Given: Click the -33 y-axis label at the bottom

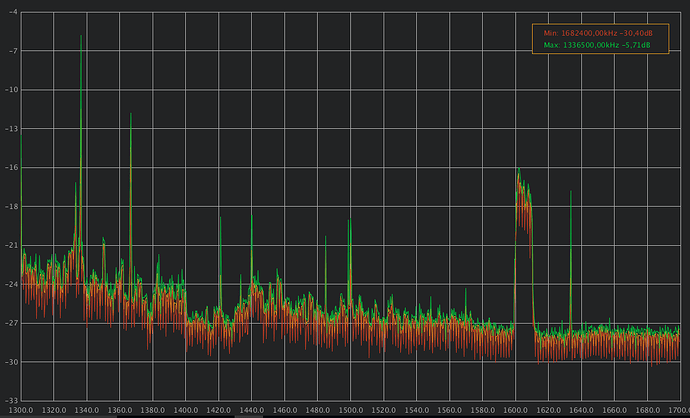Looking at the screenshot, I should 8,400.
